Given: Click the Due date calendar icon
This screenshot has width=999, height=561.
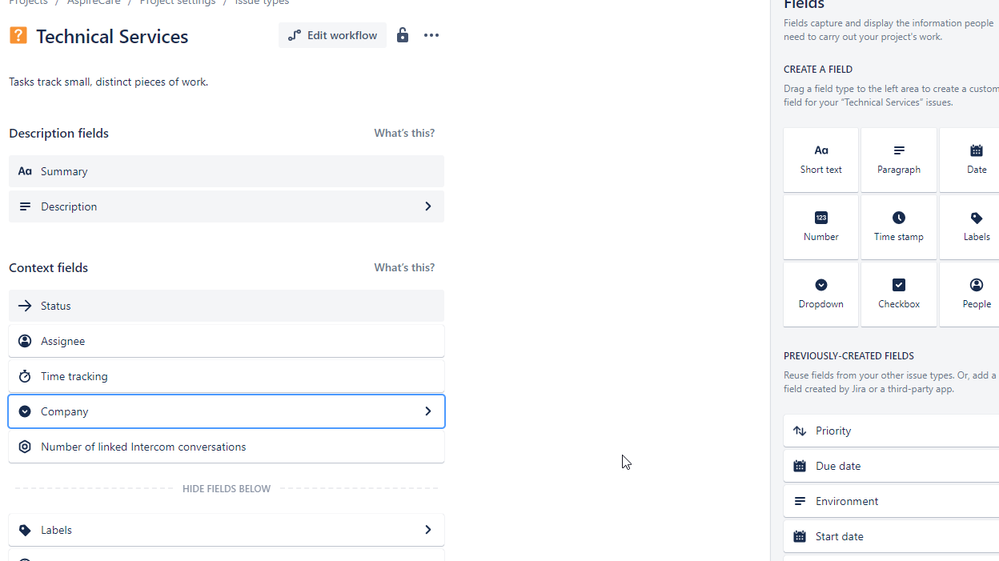Looking at the screenshot, I should point(800,466).
